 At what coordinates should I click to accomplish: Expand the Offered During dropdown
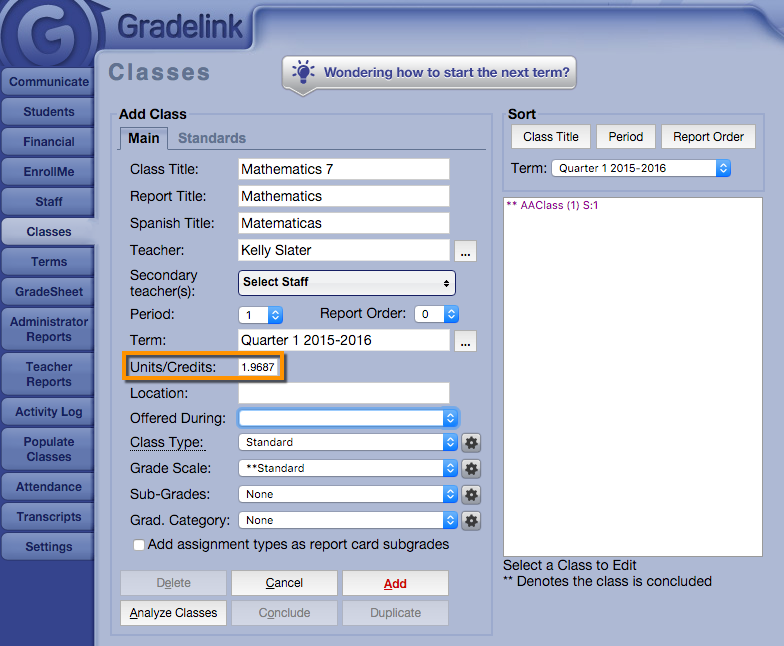click(347, 418)
